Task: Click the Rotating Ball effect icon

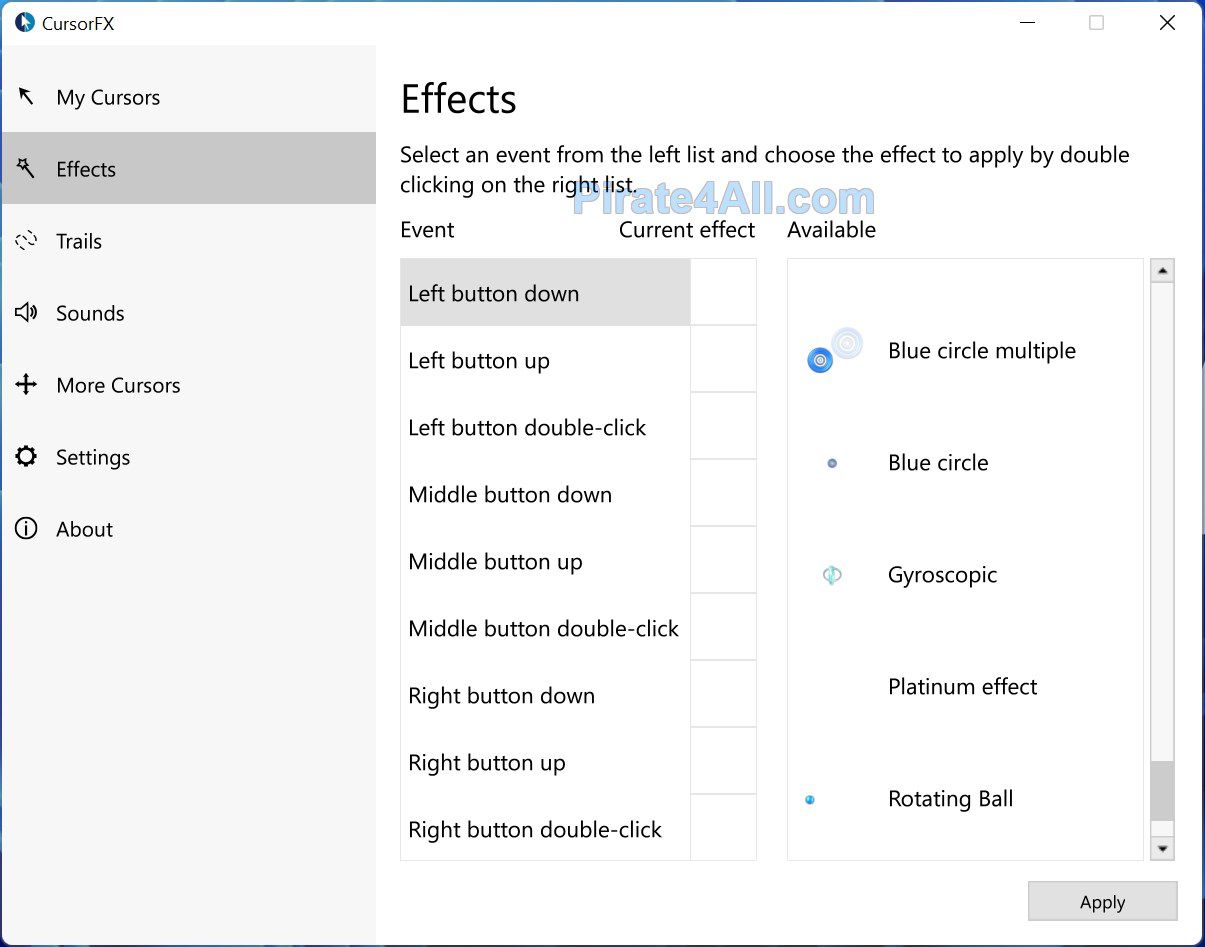Action: point(810,799)
